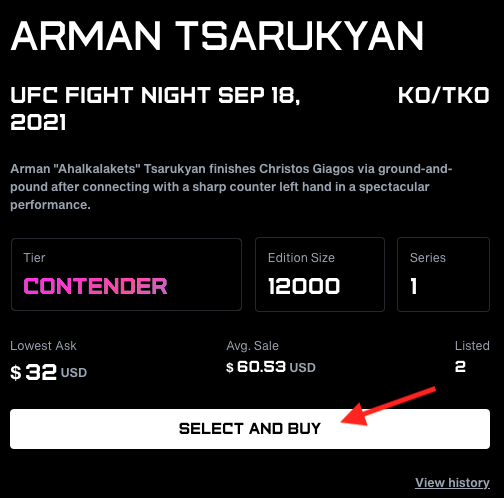The height and width of the screenshot is (498, 504).
Task: Click the Tier label text
Action: coord(34,258)
